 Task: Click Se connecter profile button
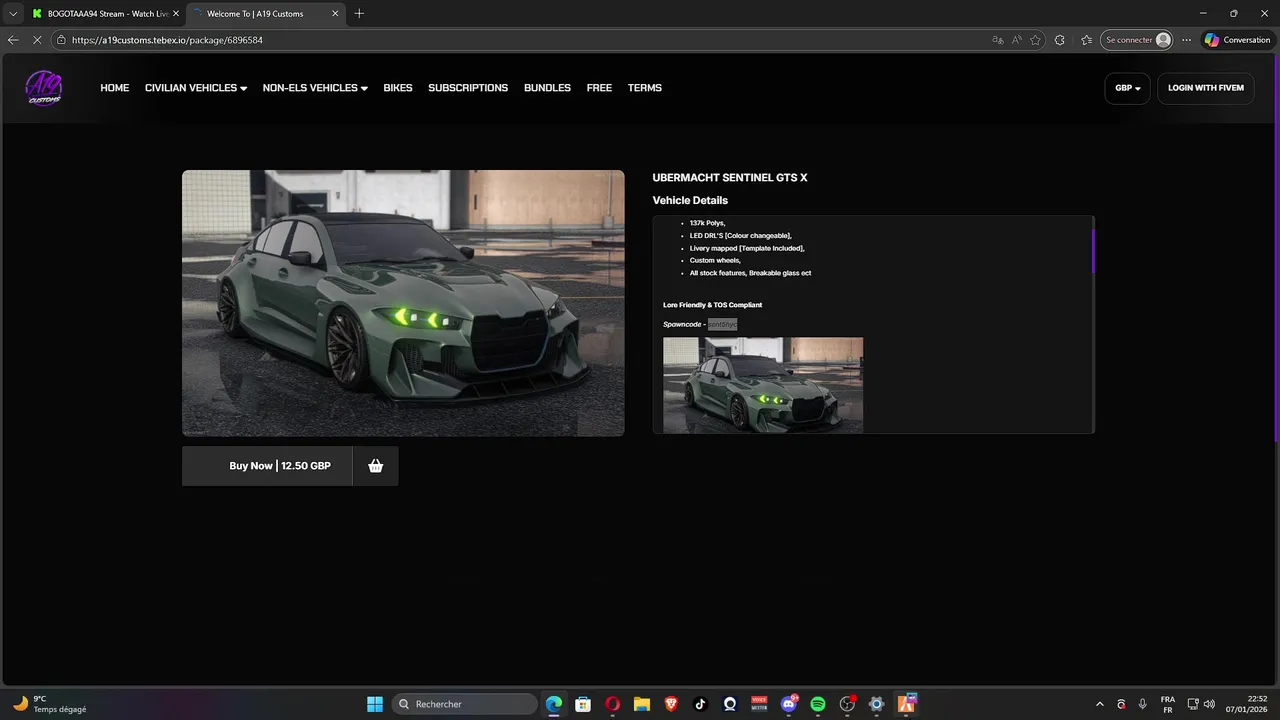[x=1137, y=40]
